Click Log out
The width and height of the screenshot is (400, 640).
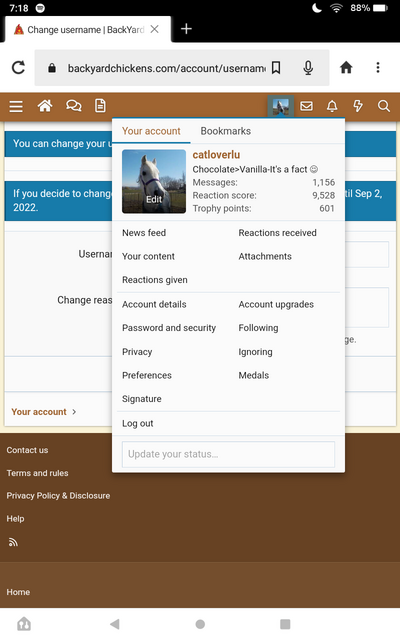138,424
